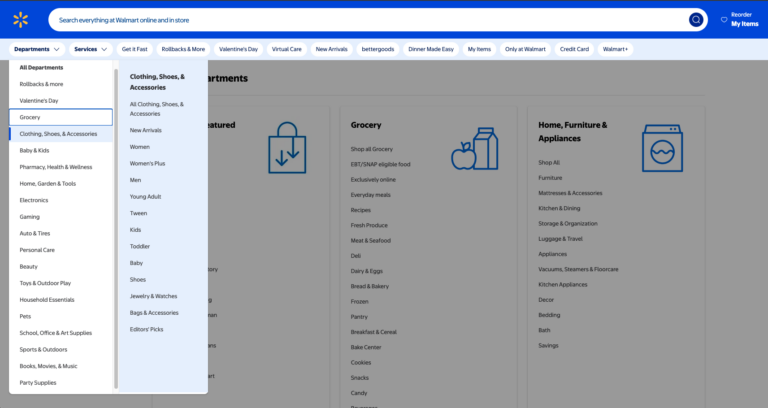Screen dimensions: 768x408
Task: Click the Reorder heart icon
Action: (723, 20)
